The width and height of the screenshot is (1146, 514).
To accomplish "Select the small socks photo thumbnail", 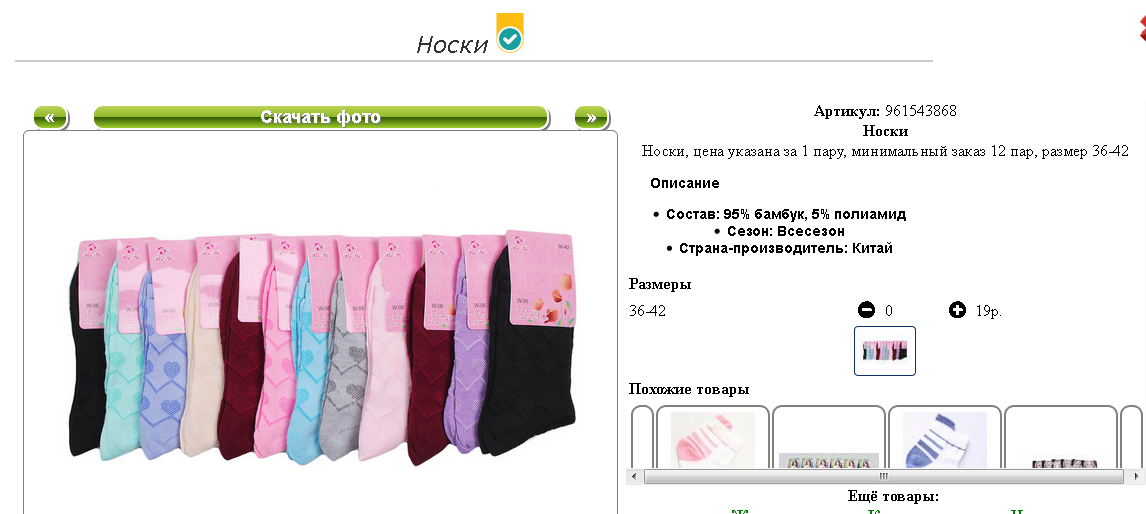I will click(885, 351).
